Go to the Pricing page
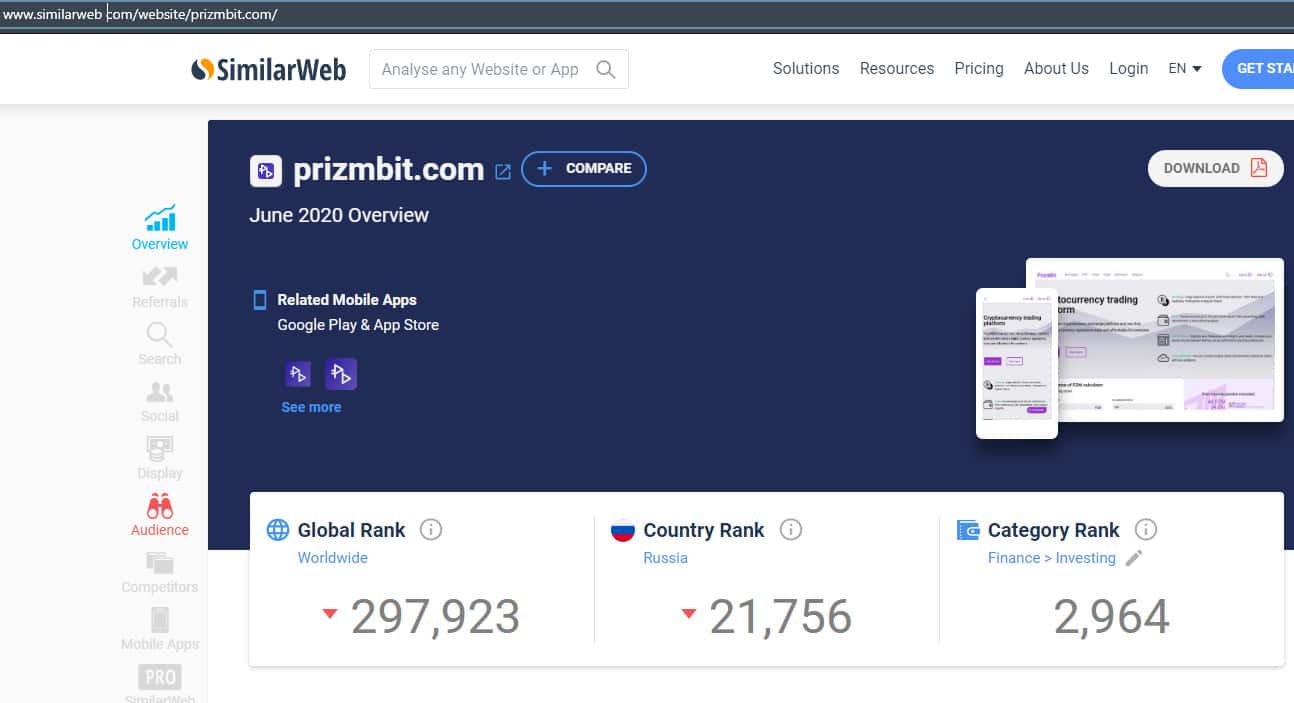The height and width of the screenshot is (703, 1294). pos(979,69)
